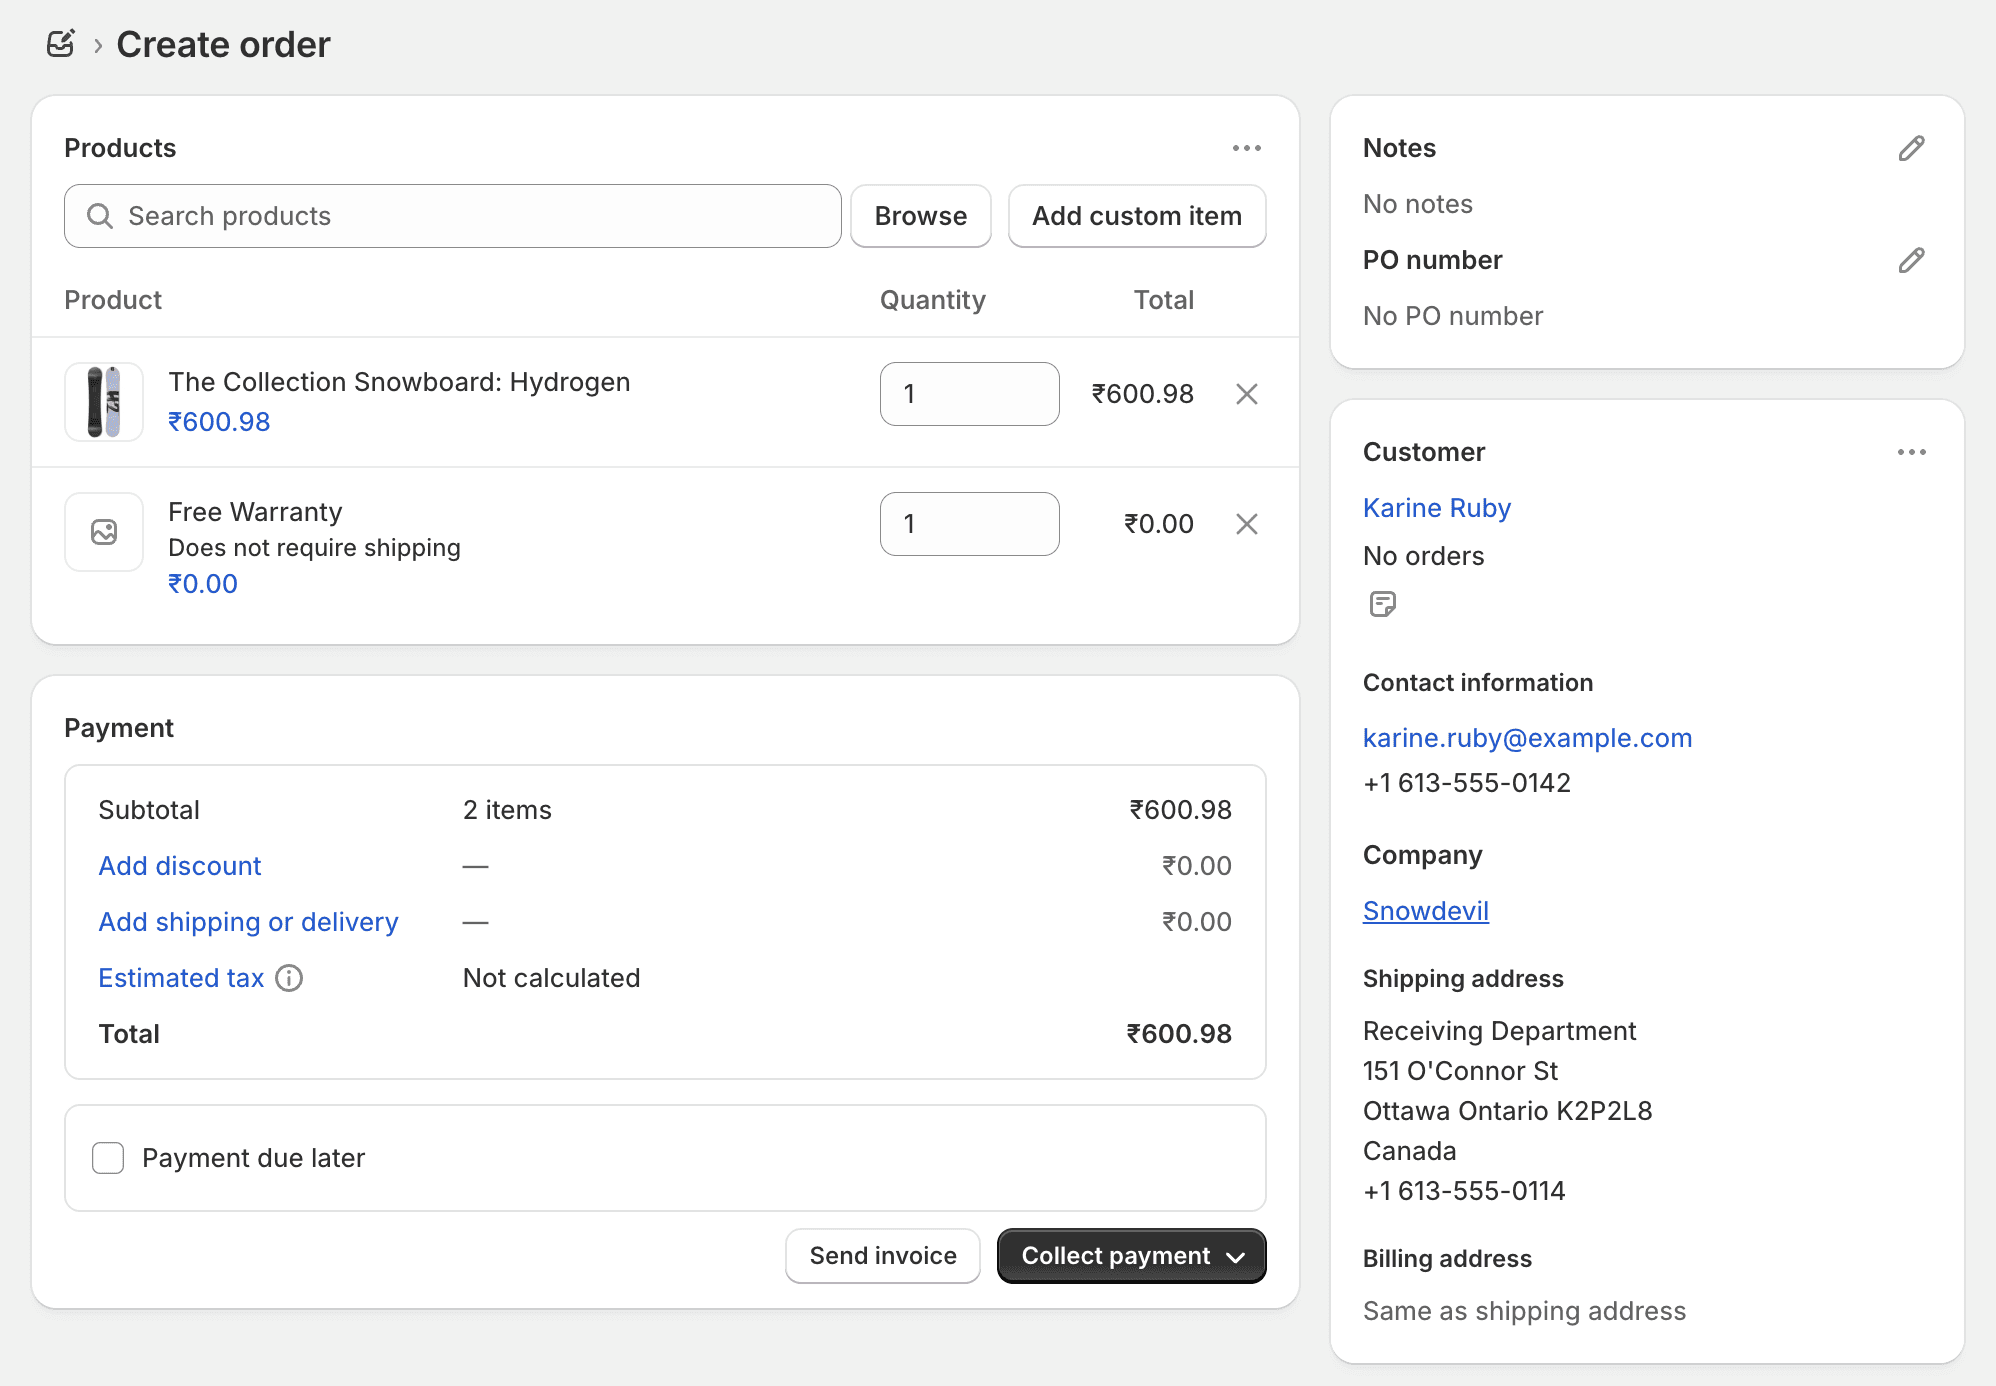Click the 'Not calculated' tax value

coord(551,978)
